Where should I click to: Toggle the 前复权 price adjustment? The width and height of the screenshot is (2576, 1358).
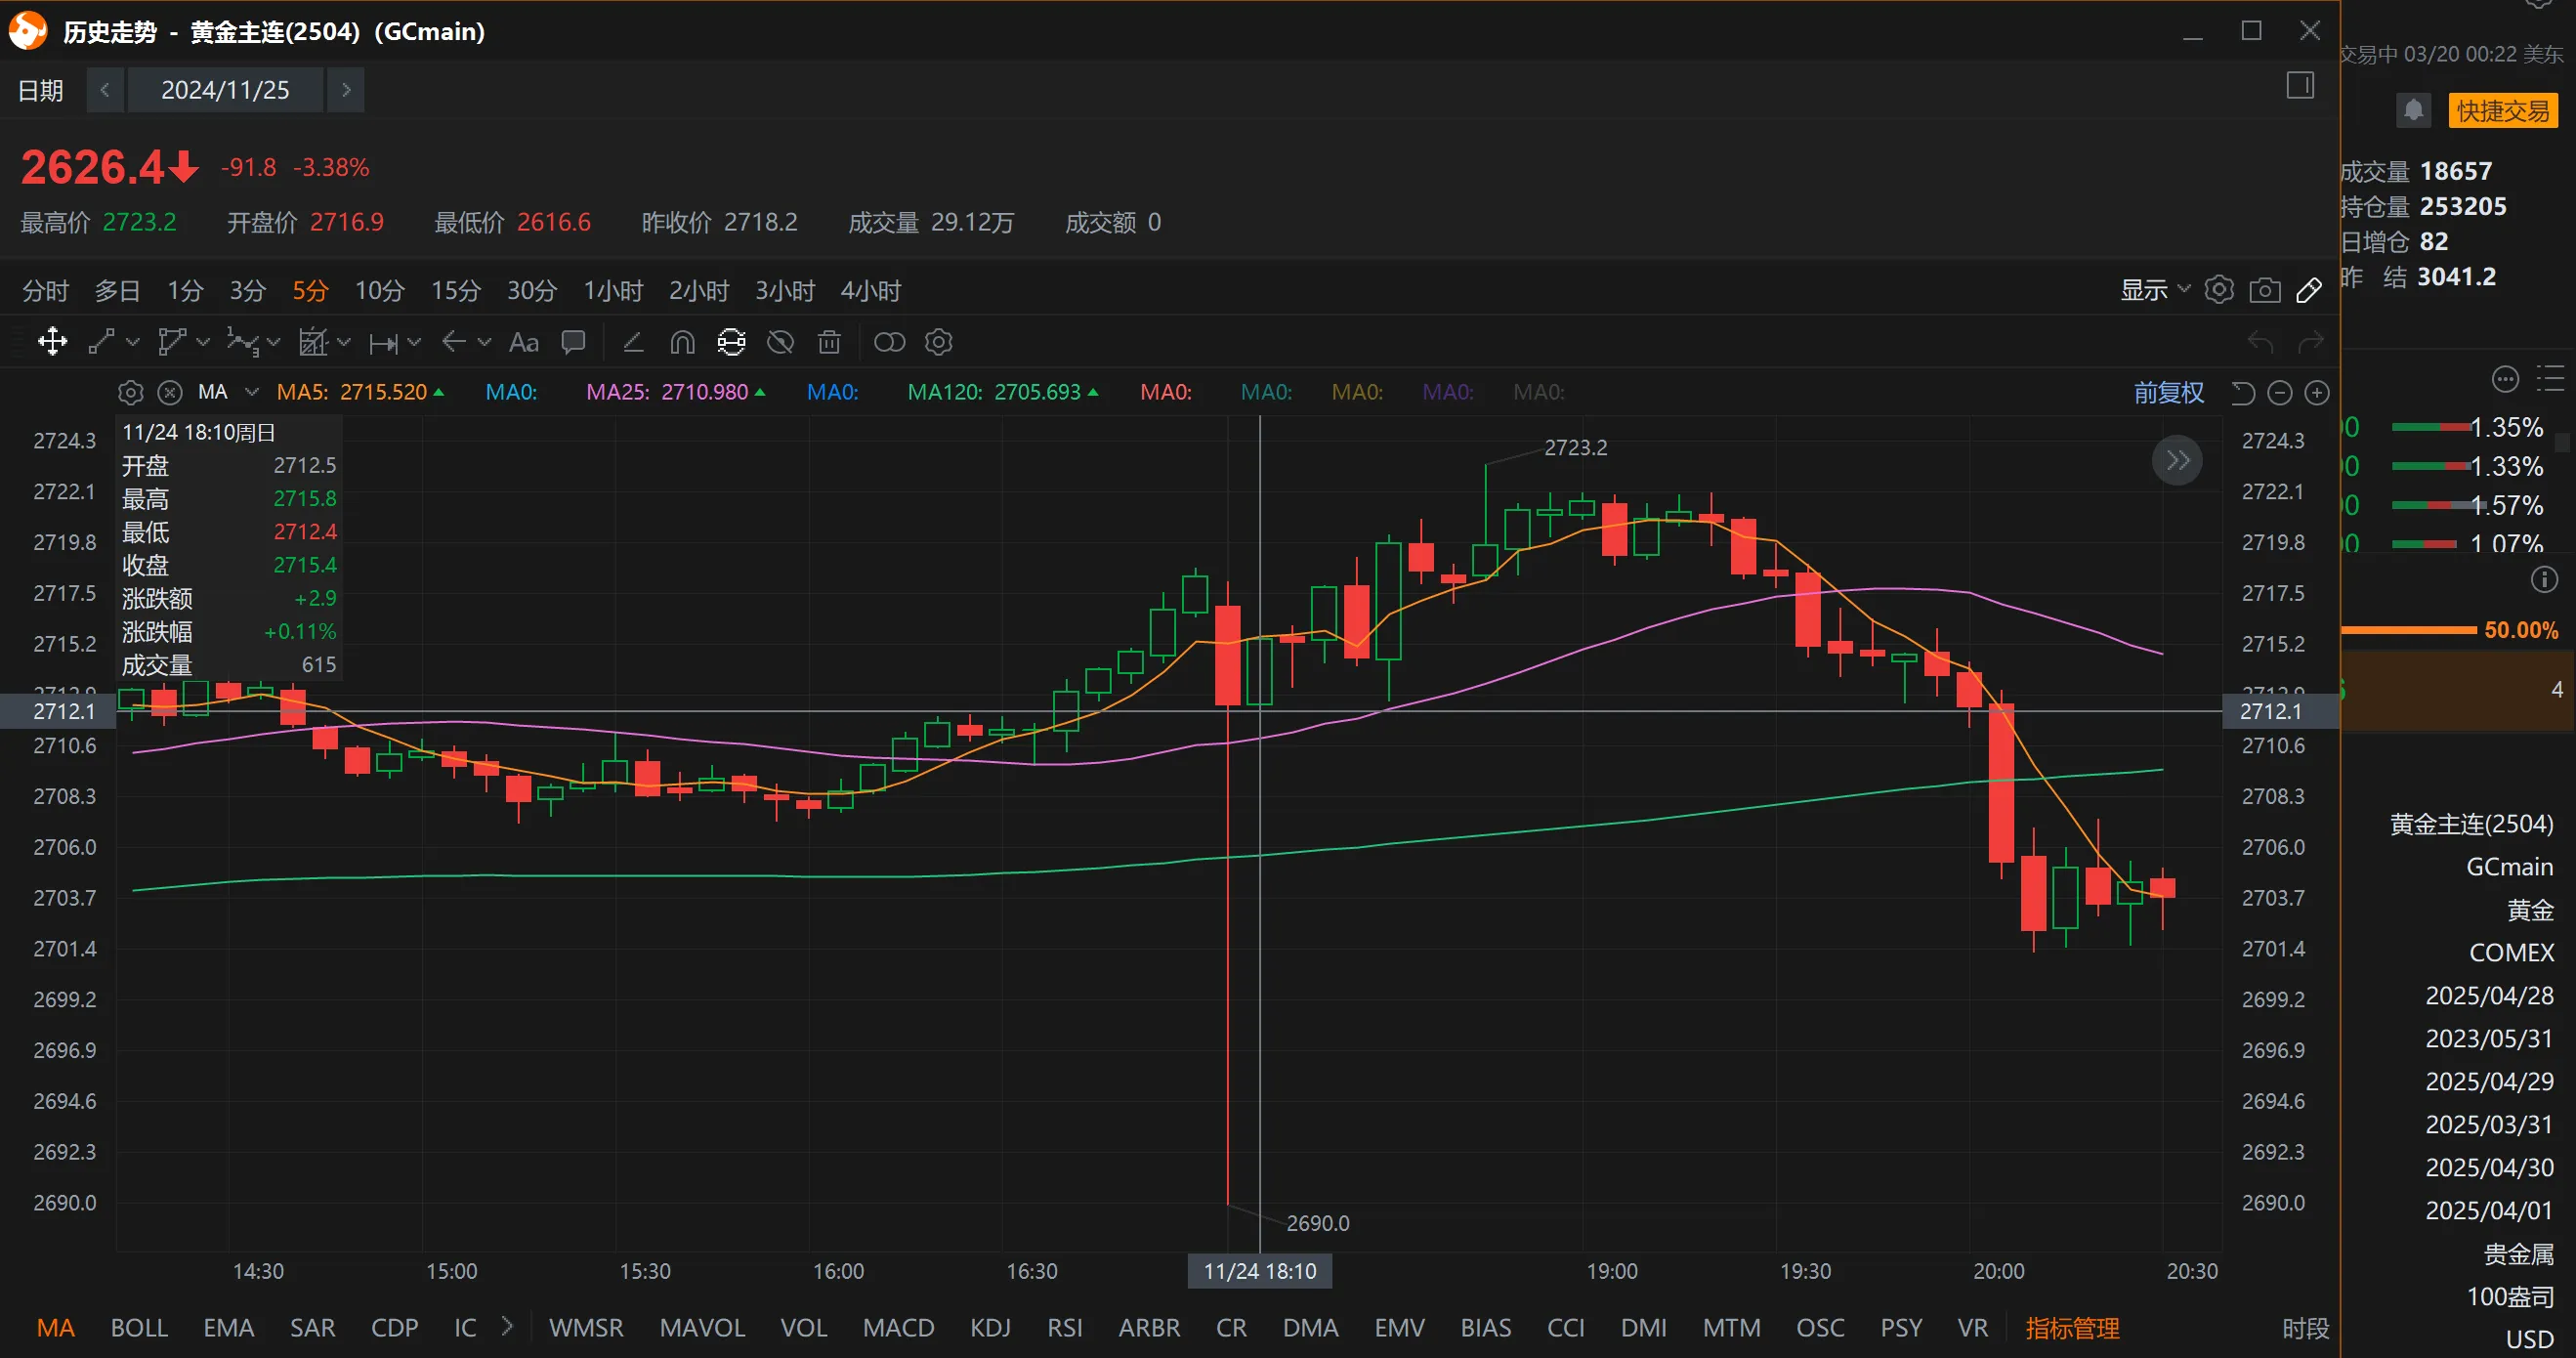(x=2168, y=393)
